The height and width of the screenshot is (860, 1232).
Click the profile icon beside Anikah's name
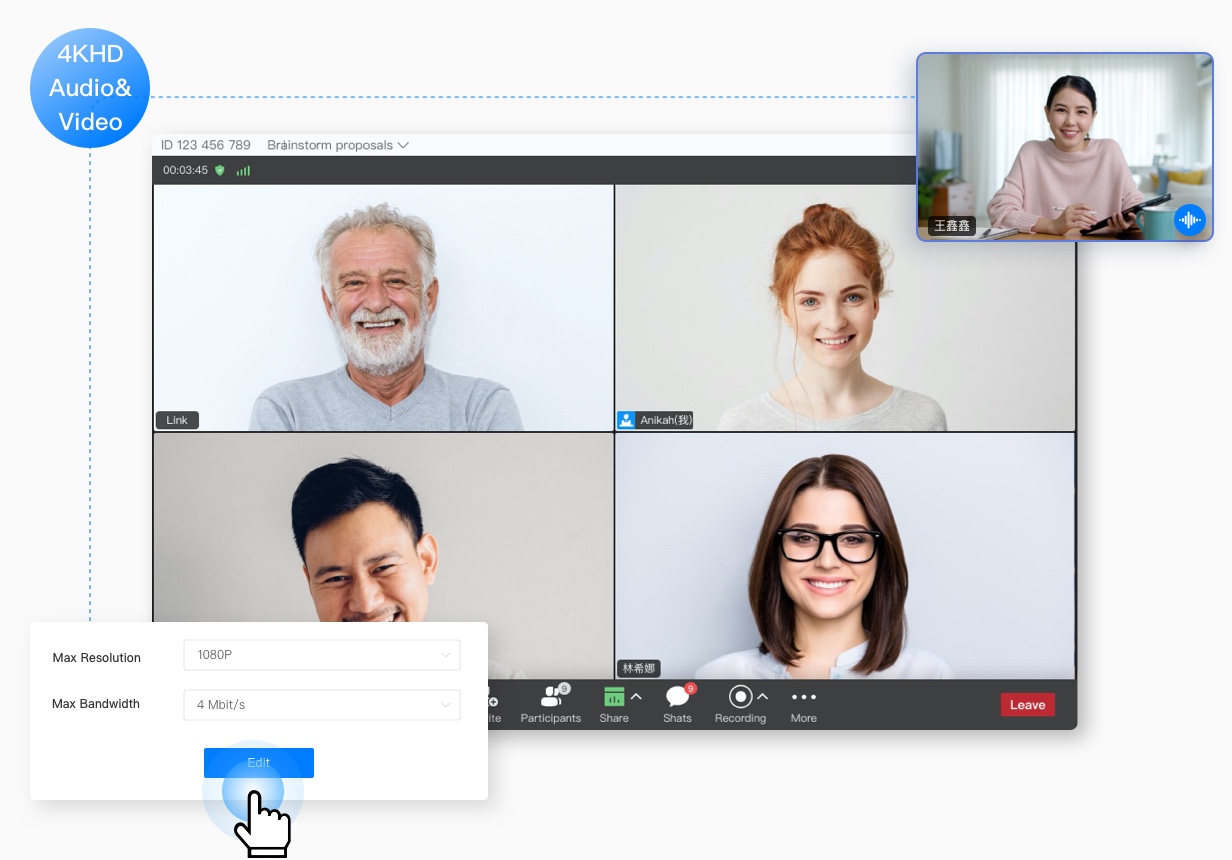pos(626,420)
